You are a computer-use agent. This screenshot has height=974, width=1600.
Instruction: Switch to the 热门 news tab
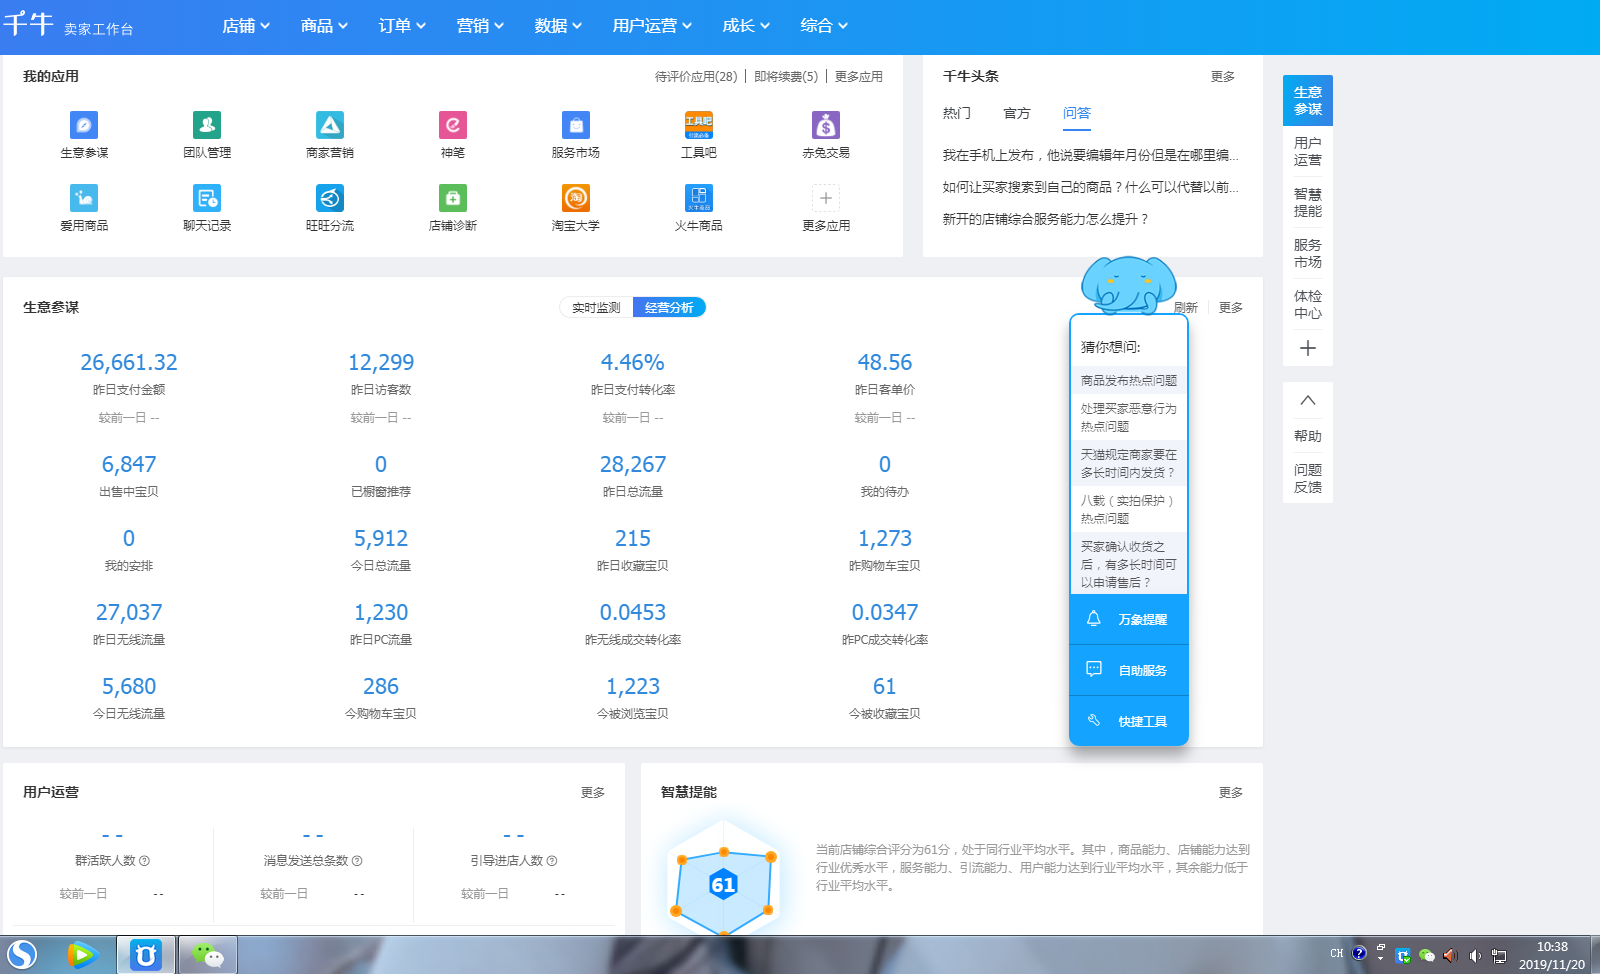[957, 114]
